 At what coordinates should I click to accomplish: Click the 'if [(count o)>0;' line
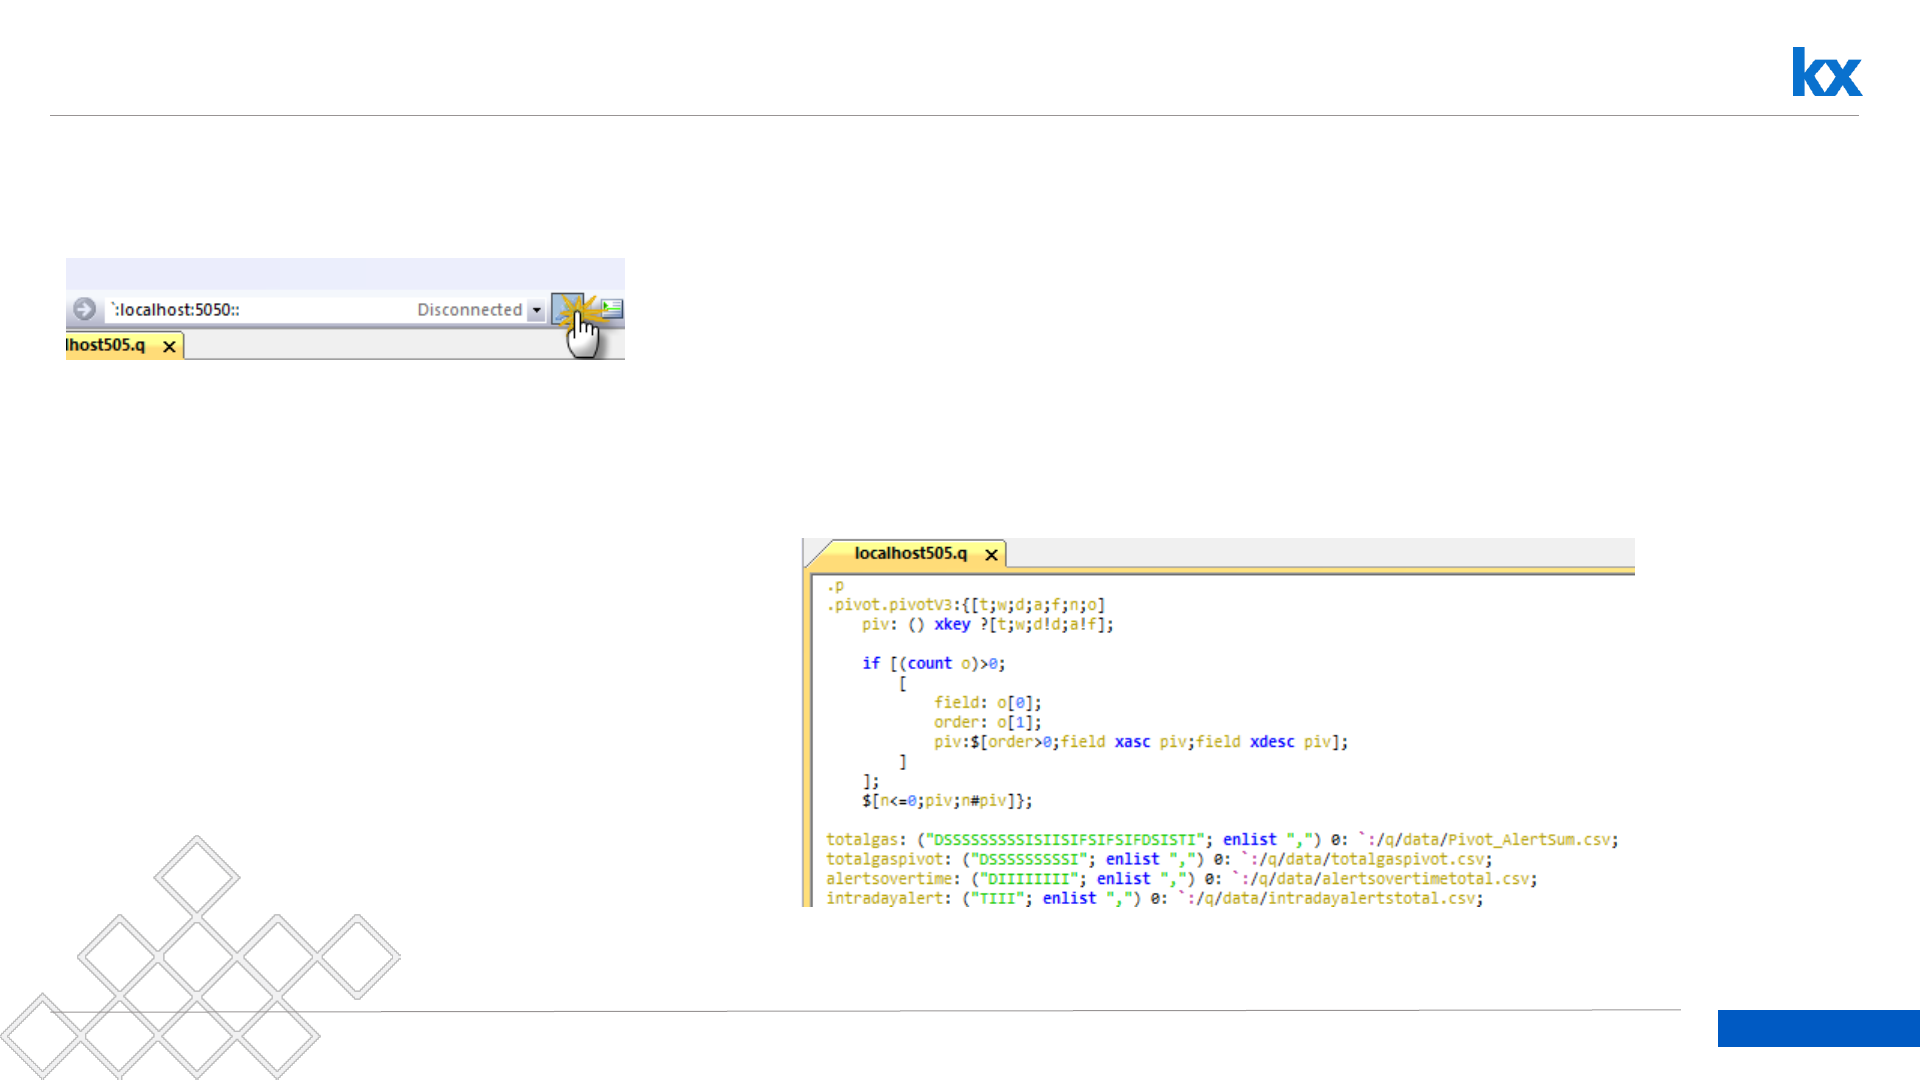tap(933, 664)
